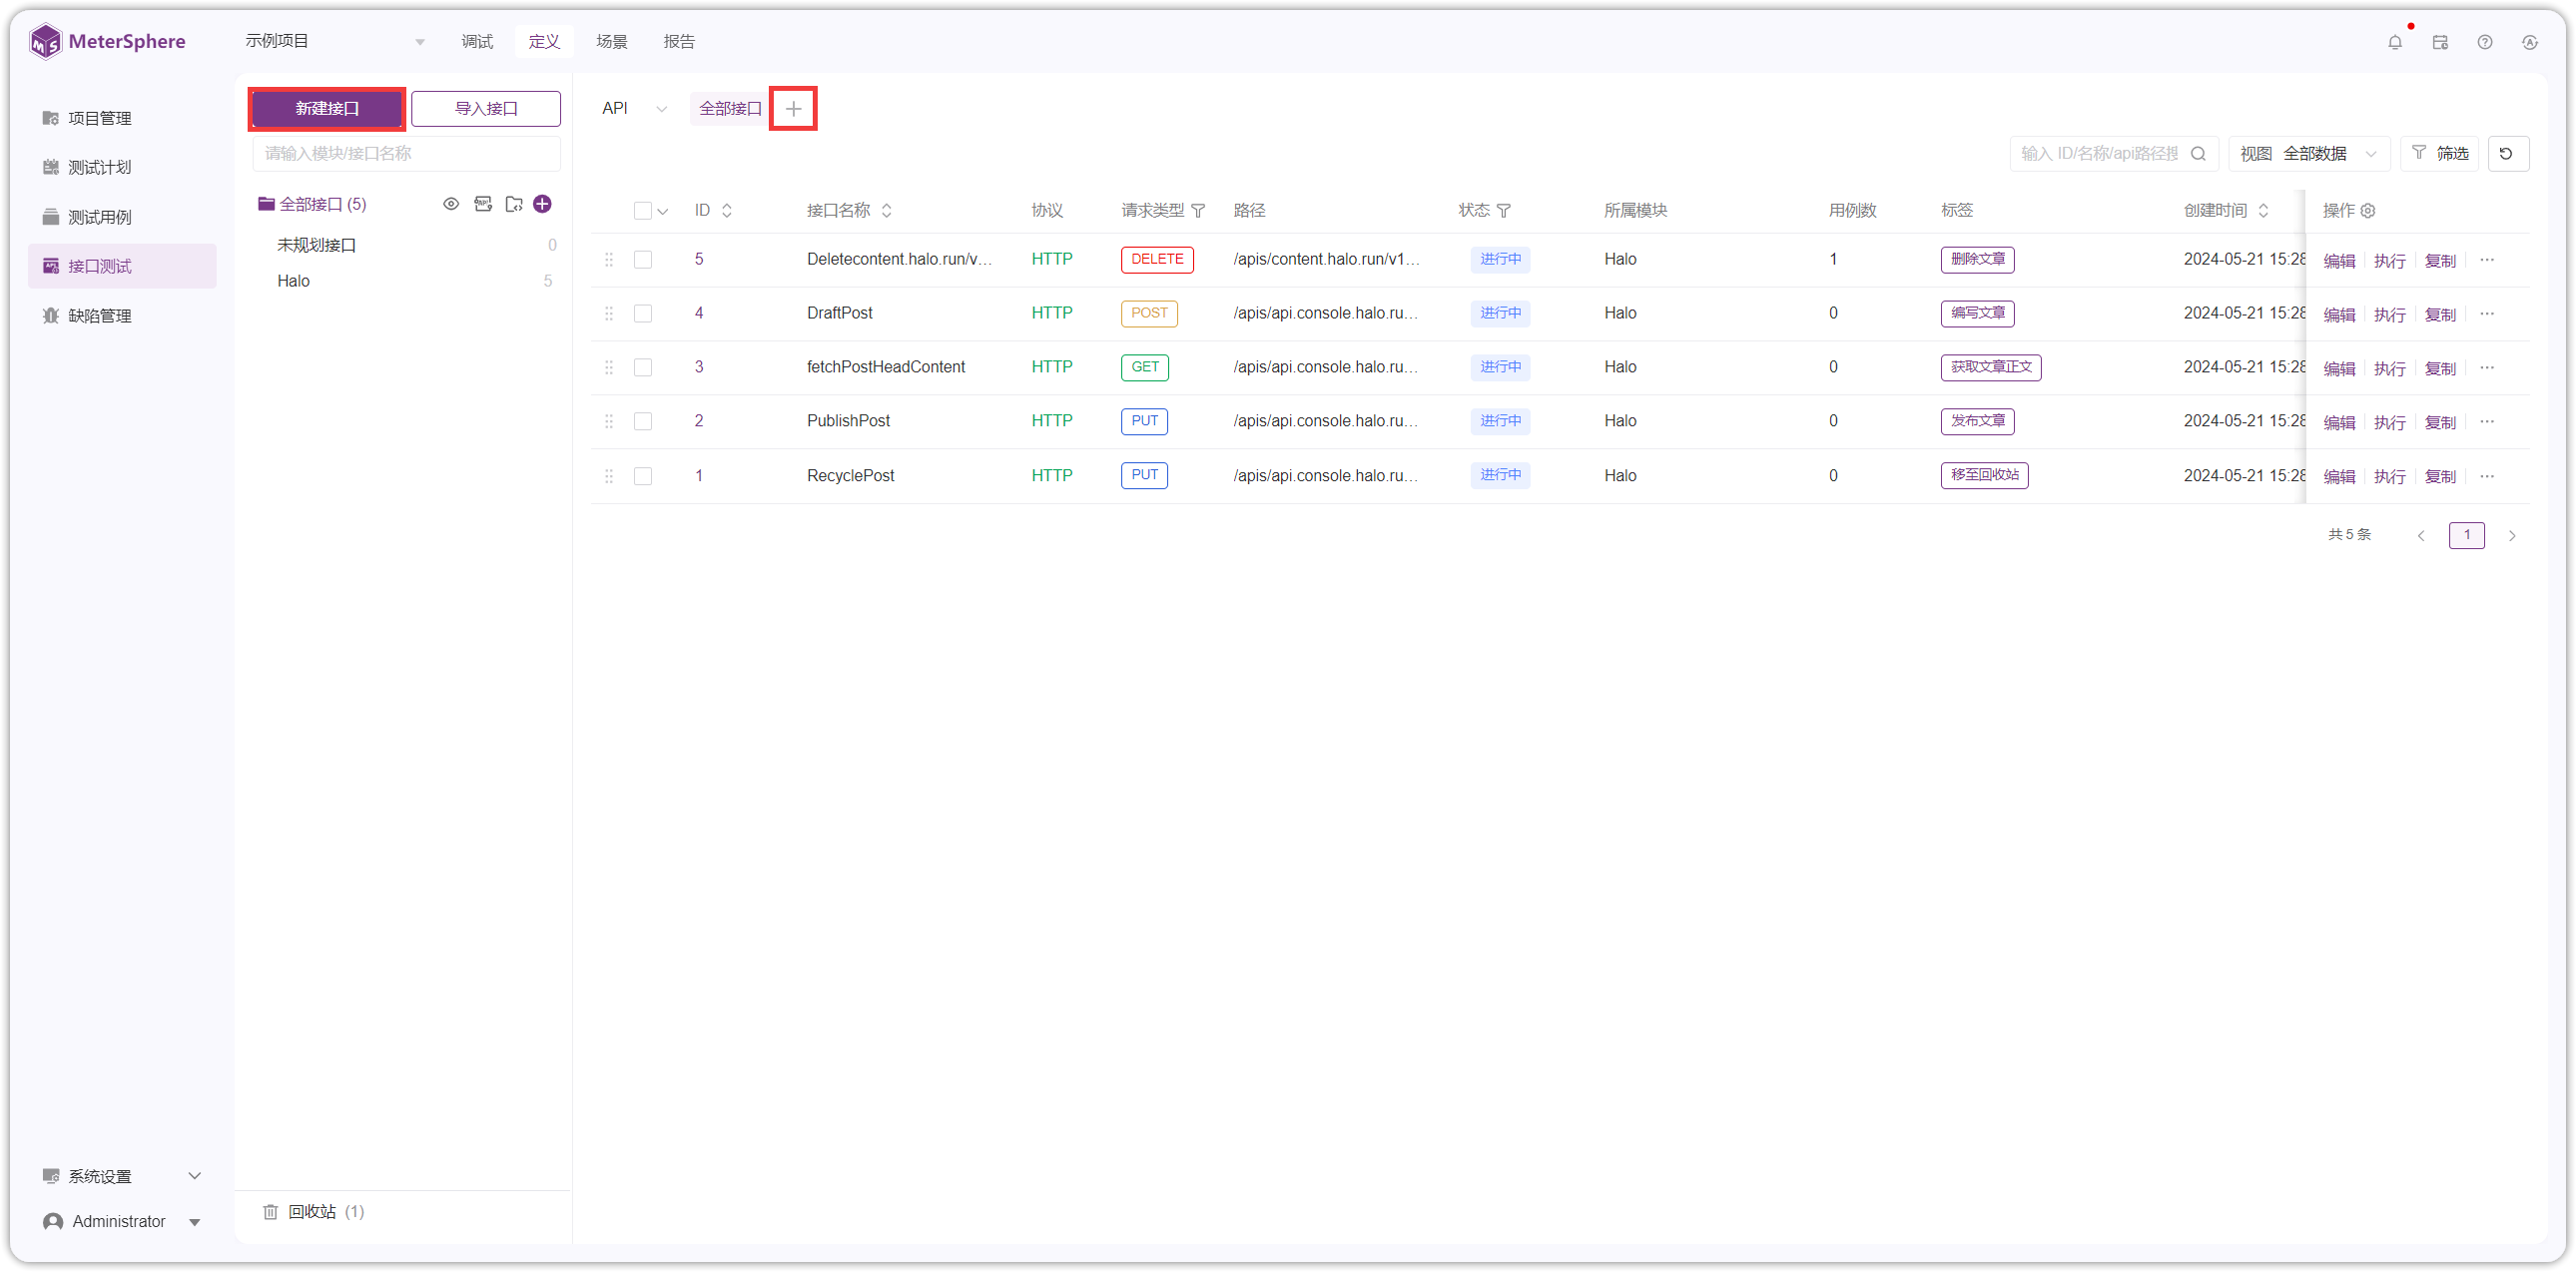The image size is (2576, 1272).
Task: Click the add module plus icon
Action: pyautogui.click(x=543, y=204)
